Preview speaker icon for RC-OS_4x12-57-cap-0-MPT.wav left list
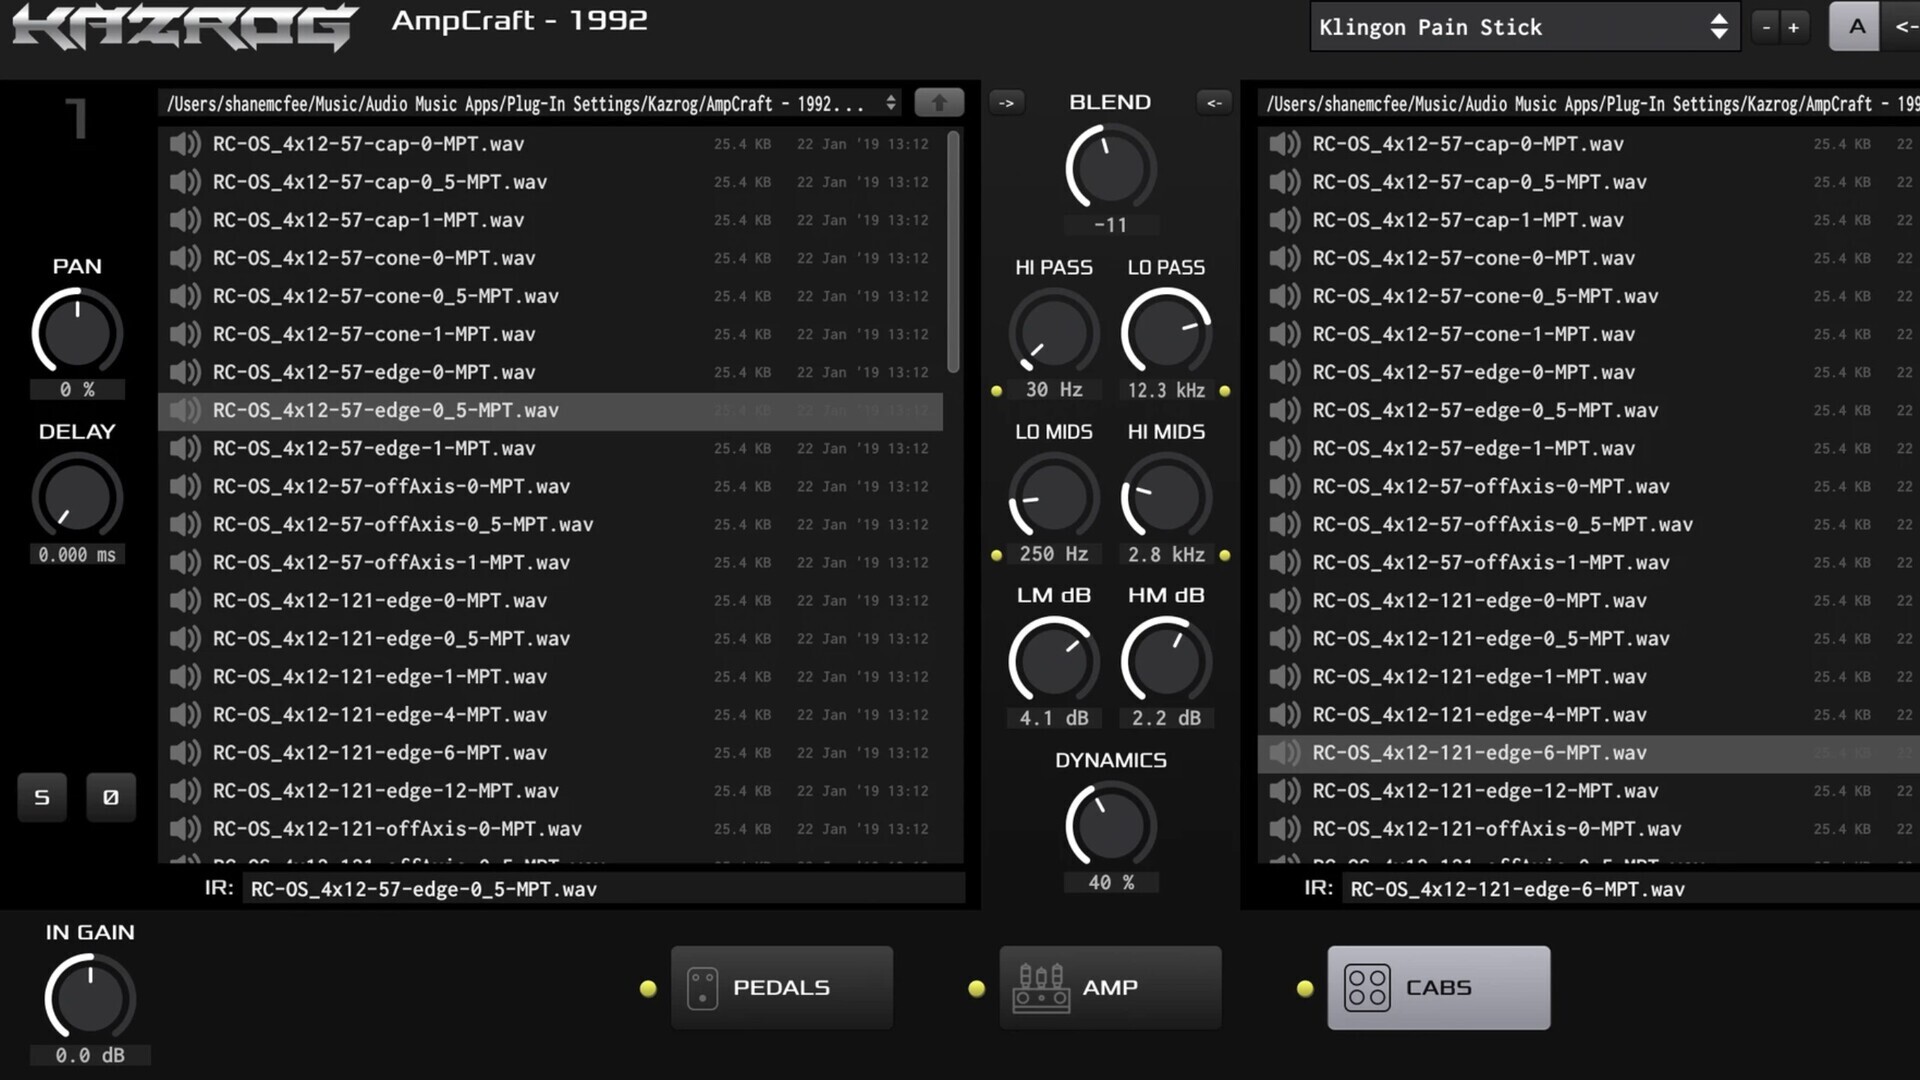Screen dimensions: 1920x1080 pos(185,144)
